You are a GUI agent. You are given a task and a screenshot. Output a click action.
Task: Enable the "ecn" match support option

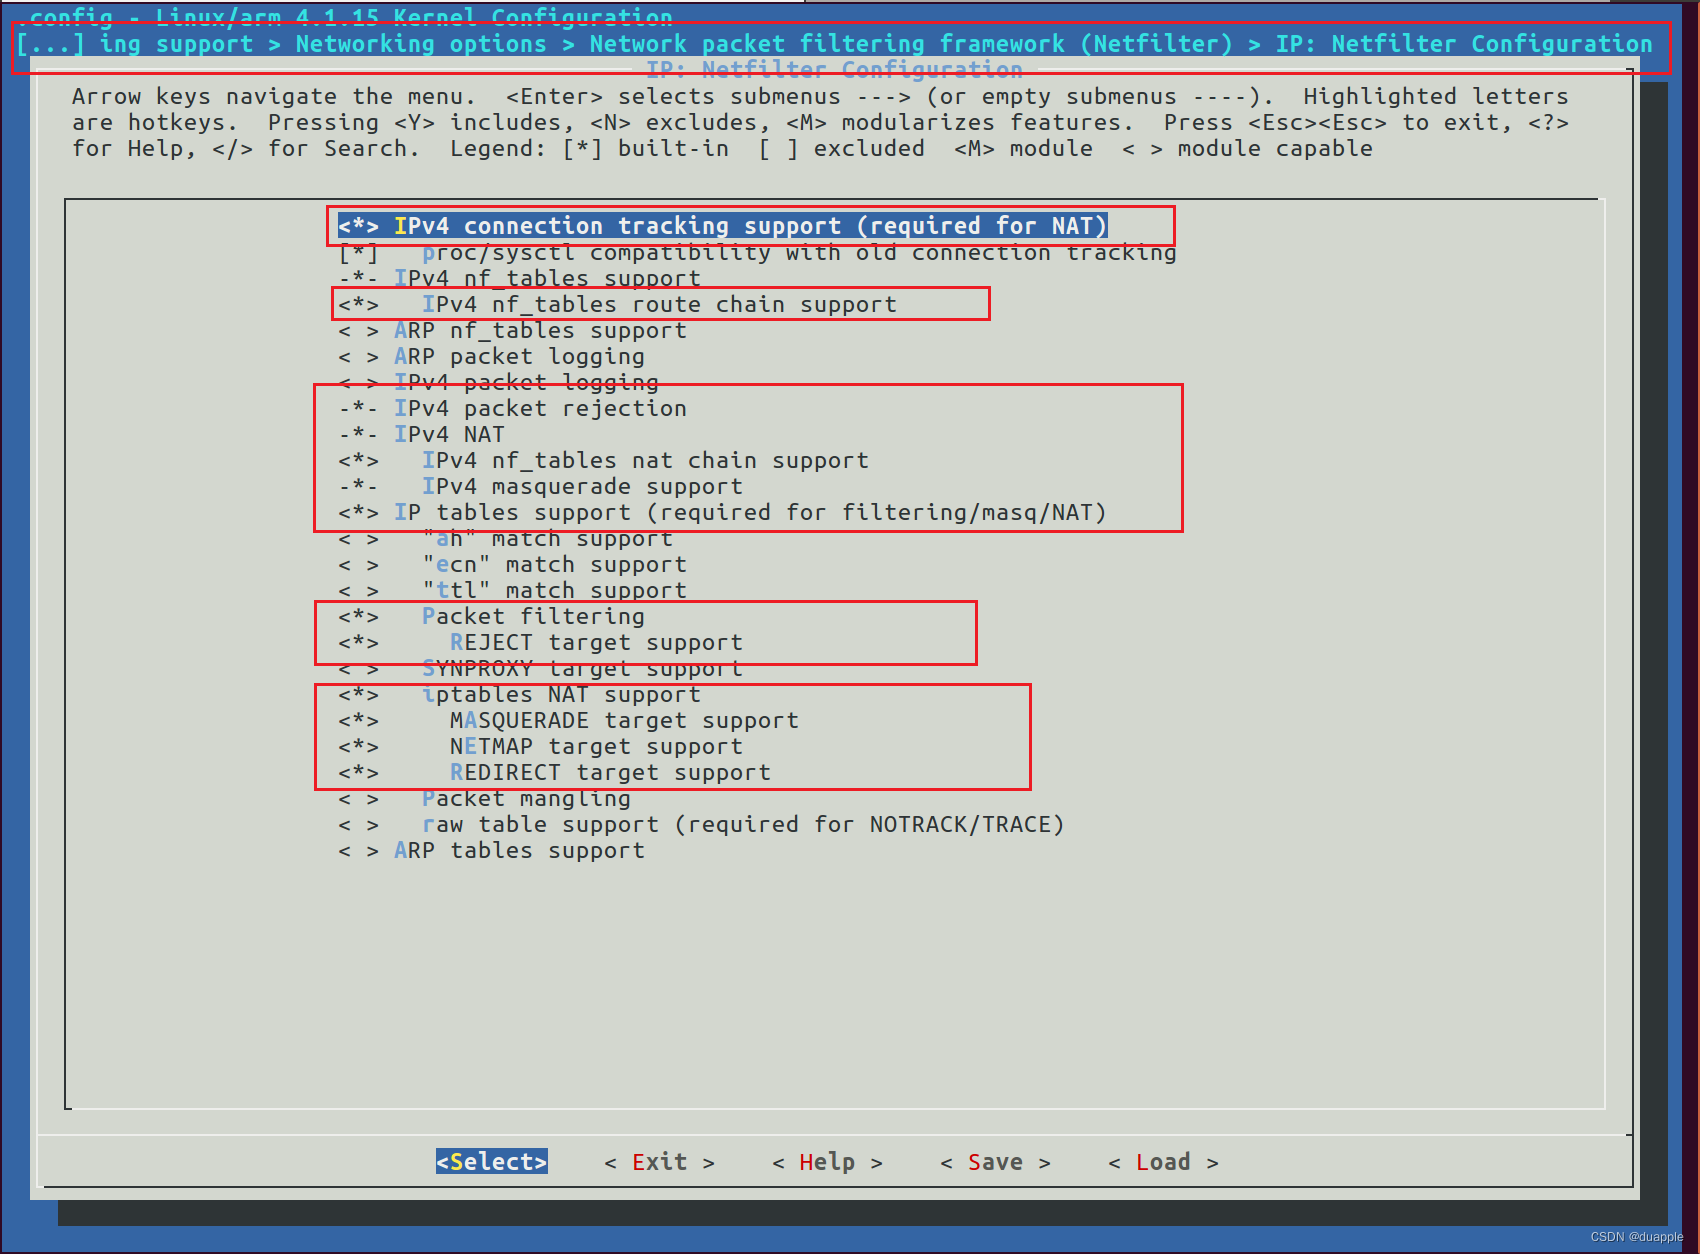(512, 564)
